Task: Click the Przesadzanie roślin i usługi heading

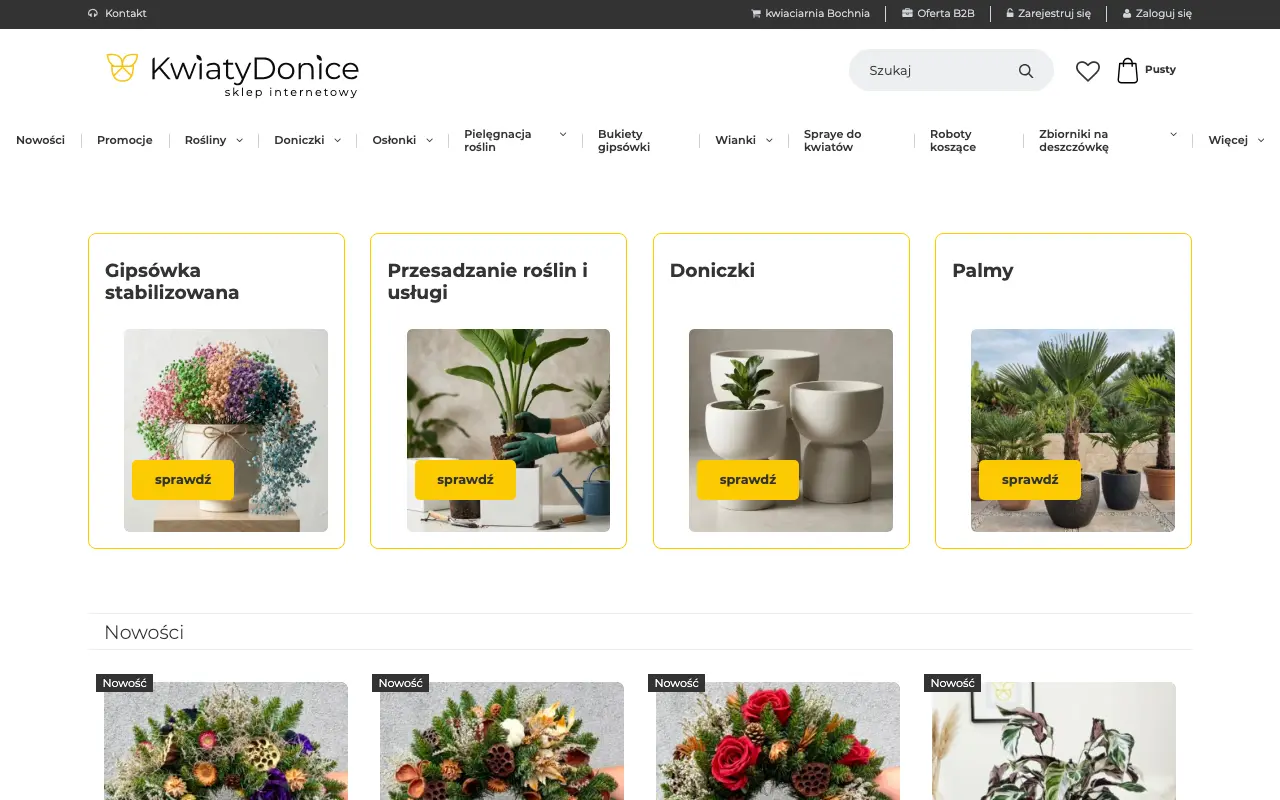Action: coord(488,281)
